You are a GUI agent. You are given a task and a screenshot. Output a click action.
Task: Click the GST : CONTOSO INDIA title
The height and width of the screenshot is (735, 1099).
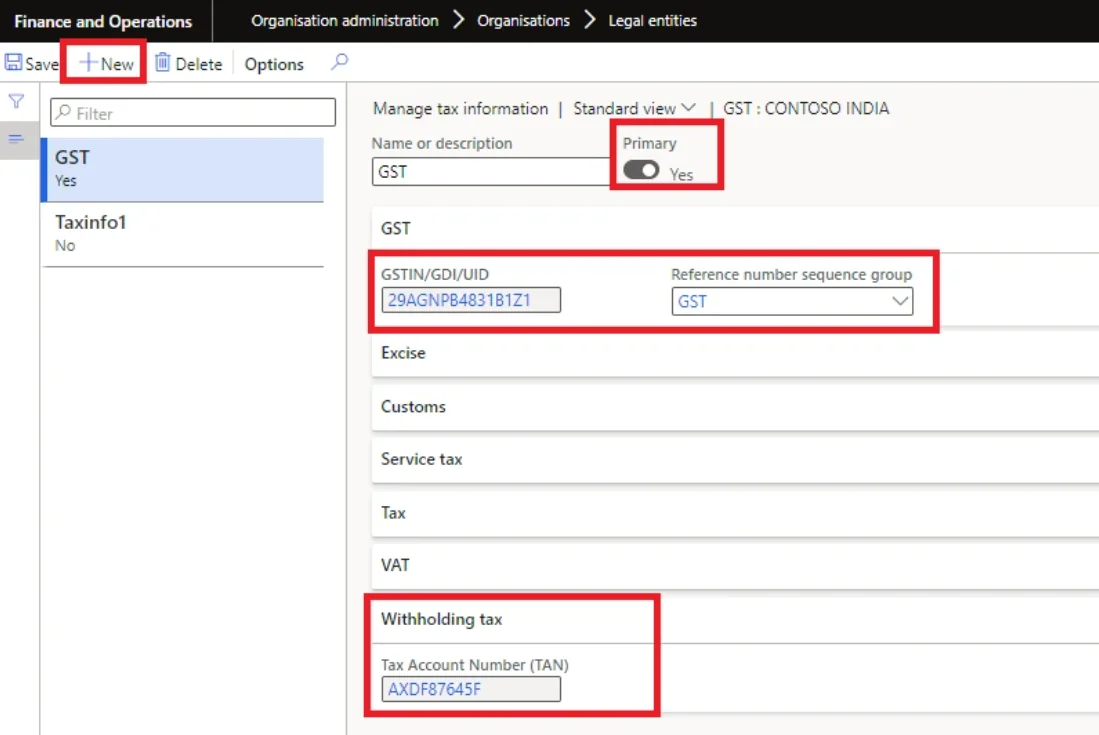click(x=806, y=109)
